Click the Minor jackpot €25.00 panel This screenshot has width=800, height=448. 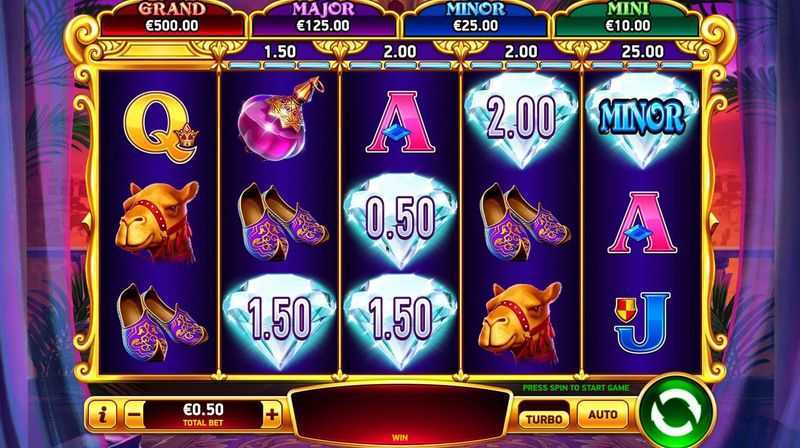(x=476, y=19)
